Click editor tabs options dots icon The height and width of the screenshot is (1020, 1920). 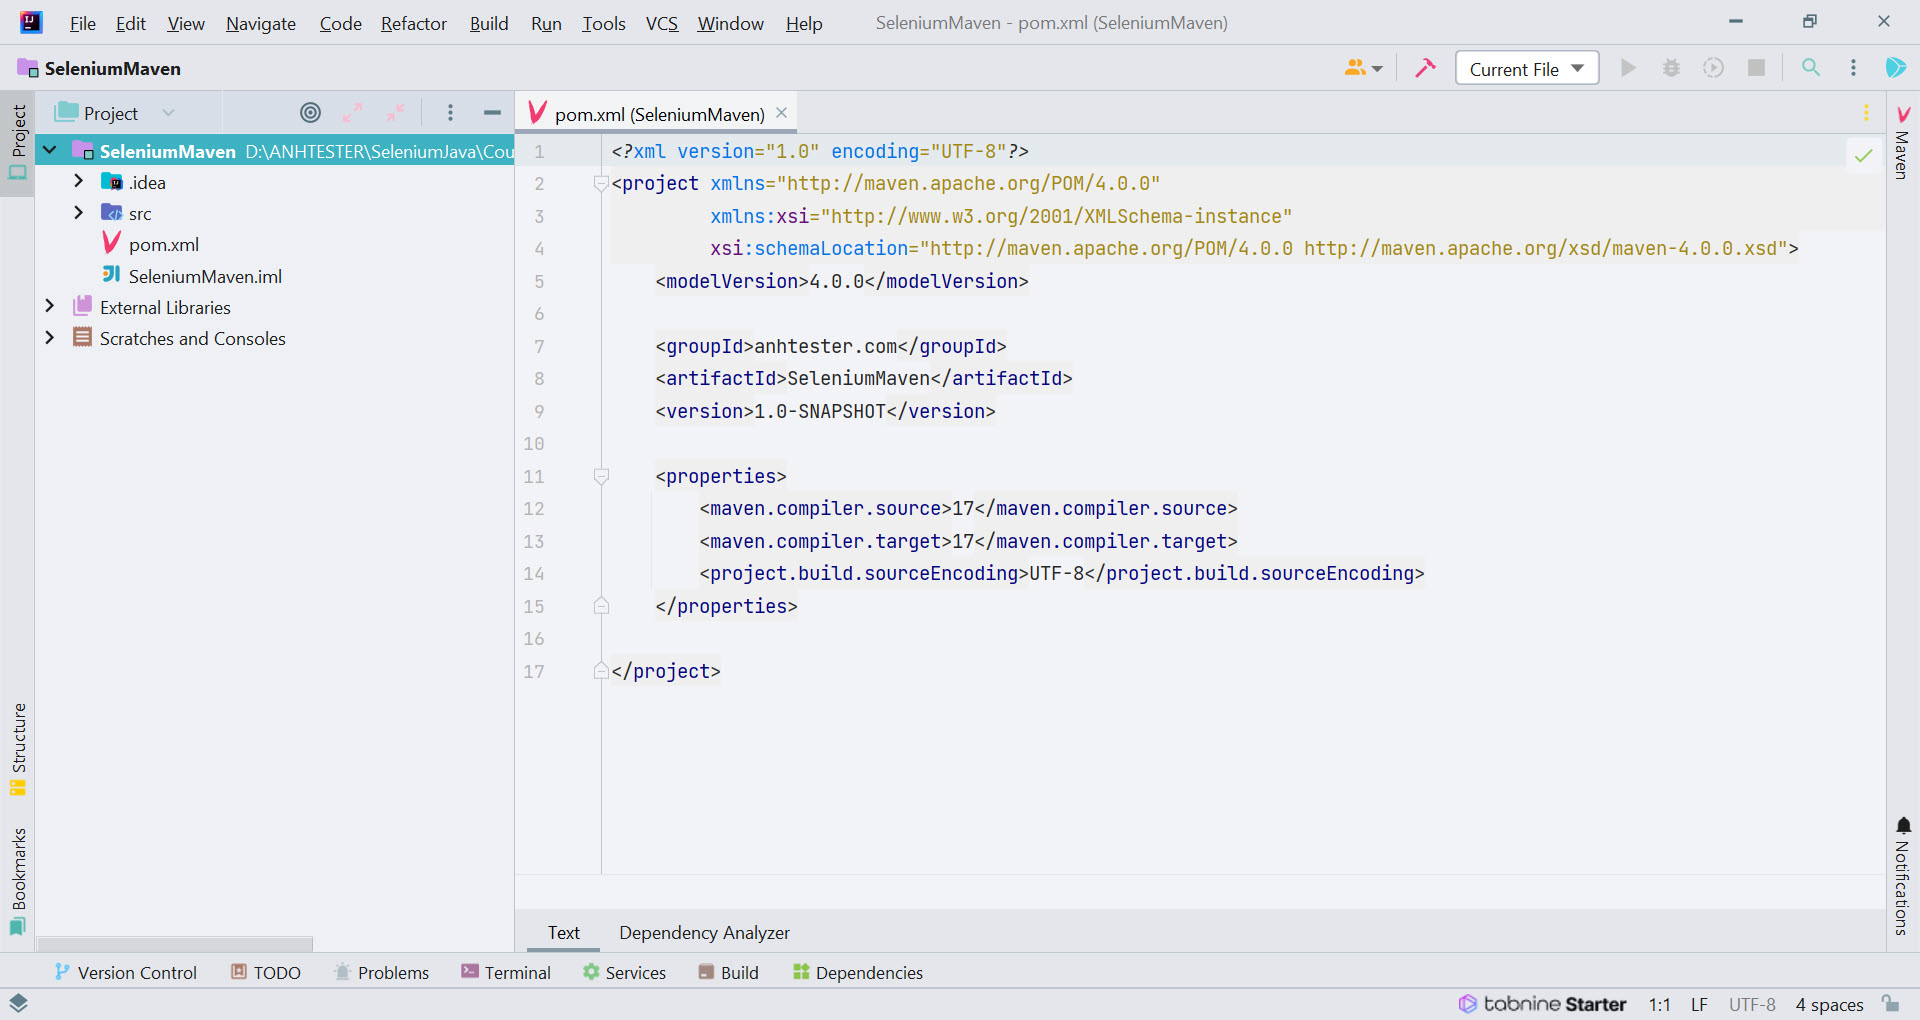(x=1865, y=113)
